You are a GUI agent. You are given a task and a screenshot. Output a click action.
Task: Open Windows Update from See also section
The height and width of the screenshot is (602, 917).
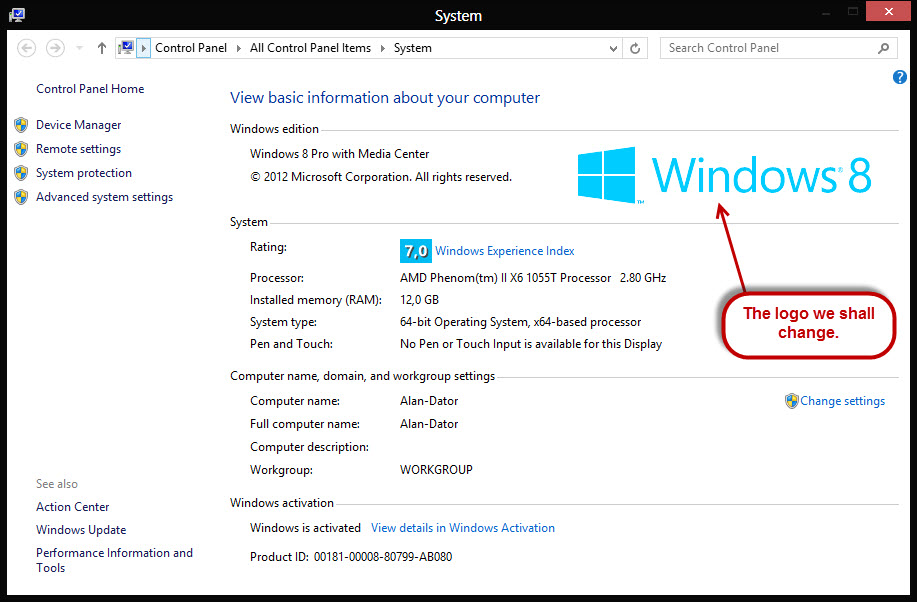[x=80, y=529]
